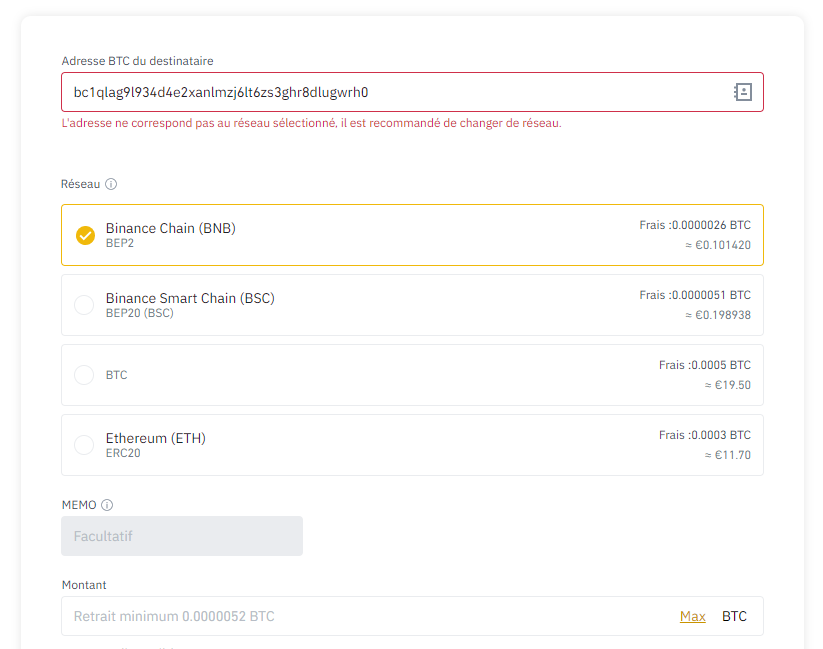Click the Max amount link
823x649 pixels.
point(692,616)
